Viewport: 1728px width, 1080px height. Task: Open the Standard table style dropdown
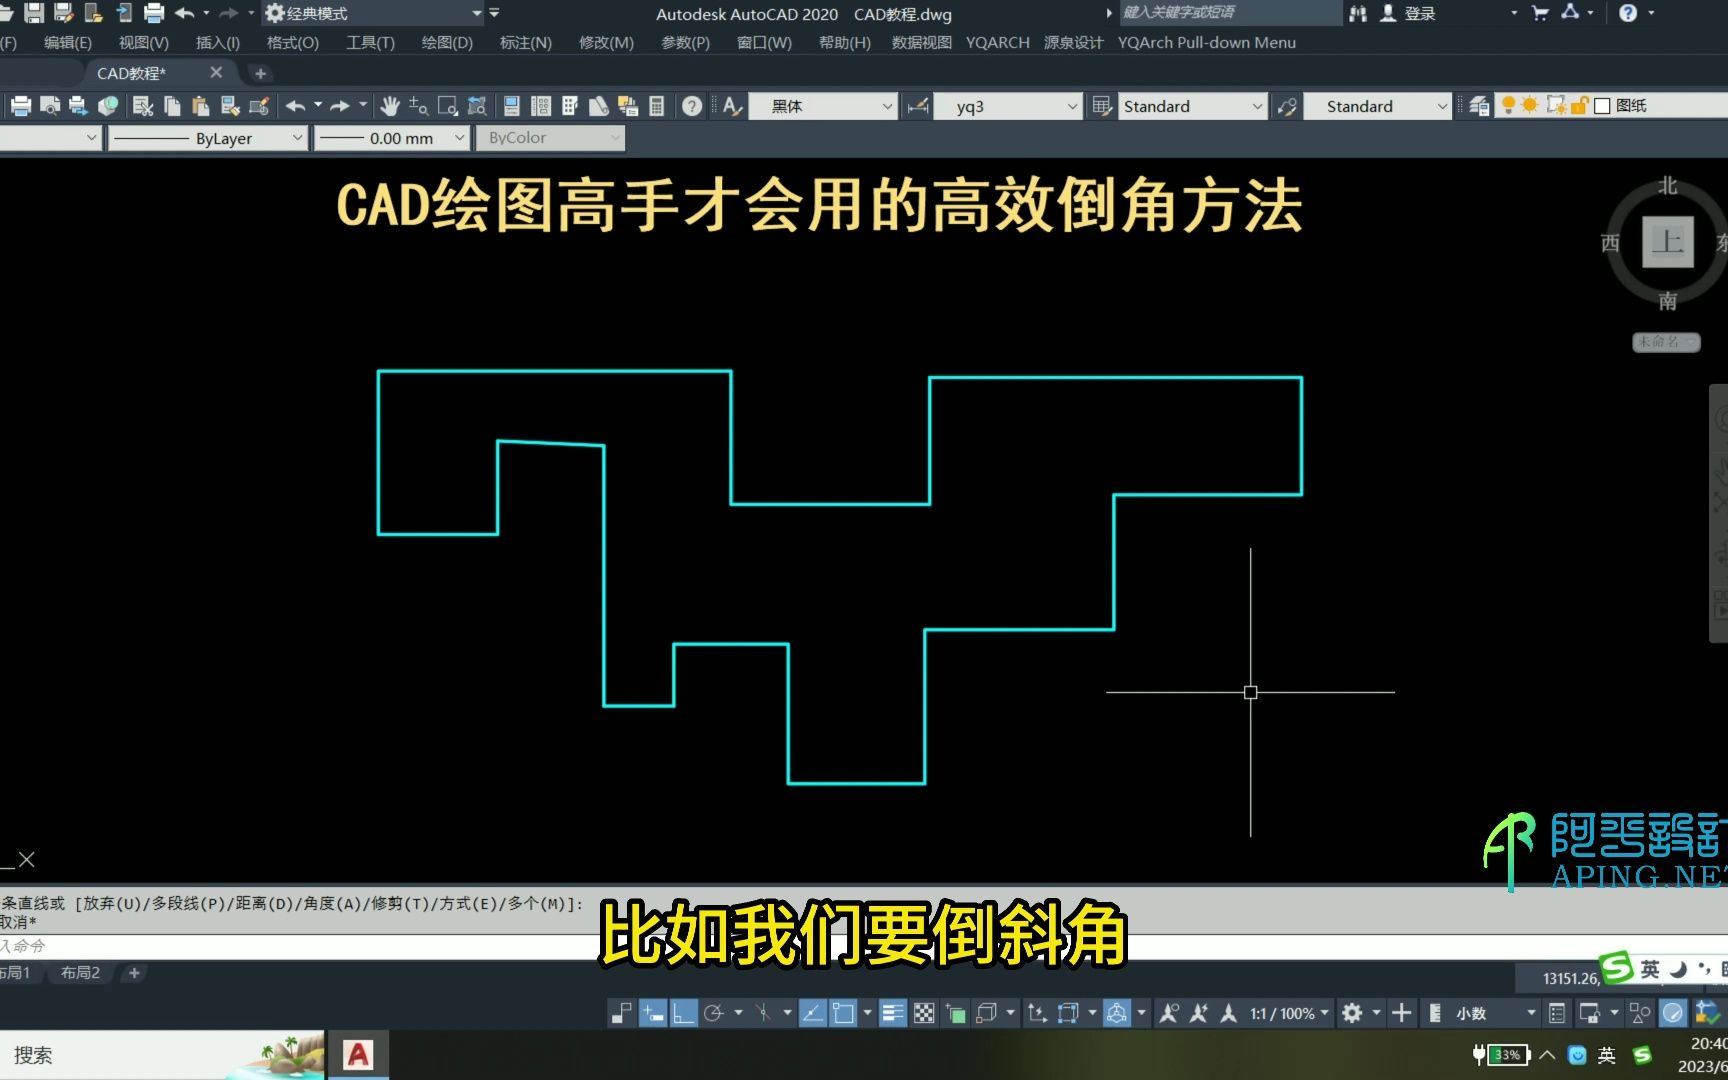tap(1192, 106)
